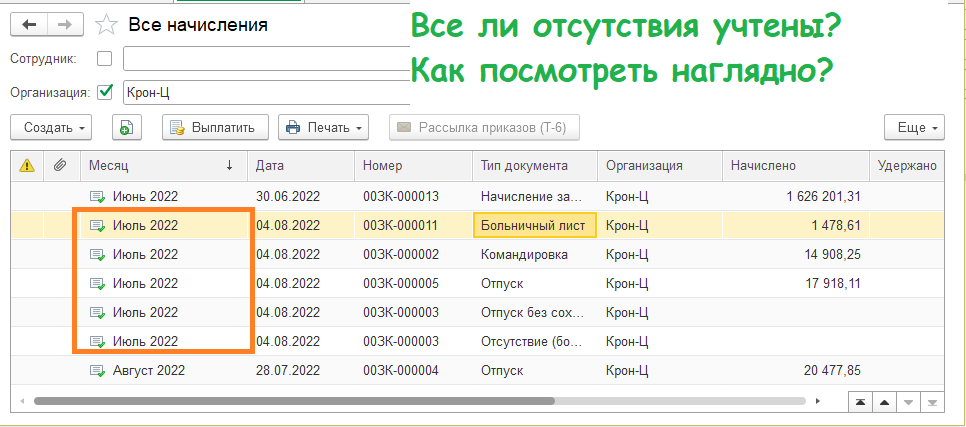Sort by the Удержано column header
966x427 pixels.
[906, 165]
